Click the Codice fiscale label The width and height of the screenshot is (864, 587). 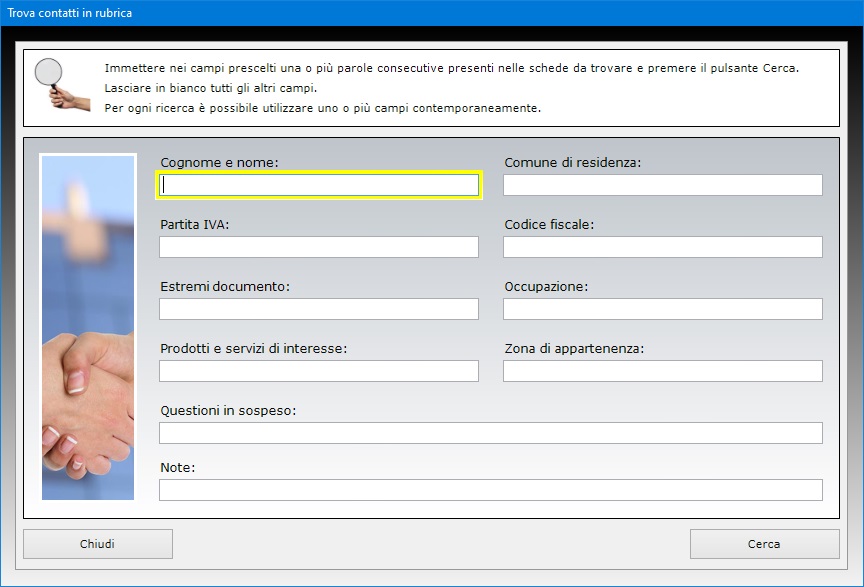point(549,224)
